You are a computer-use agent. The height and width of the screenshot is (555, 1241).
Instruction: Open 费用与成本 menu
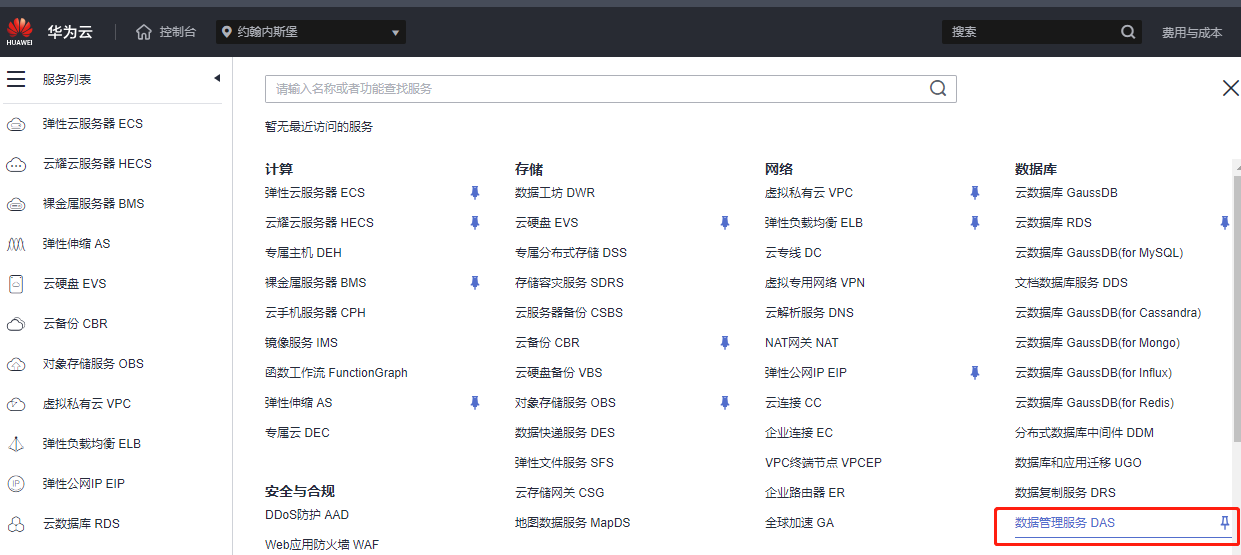coord(1192,32)
